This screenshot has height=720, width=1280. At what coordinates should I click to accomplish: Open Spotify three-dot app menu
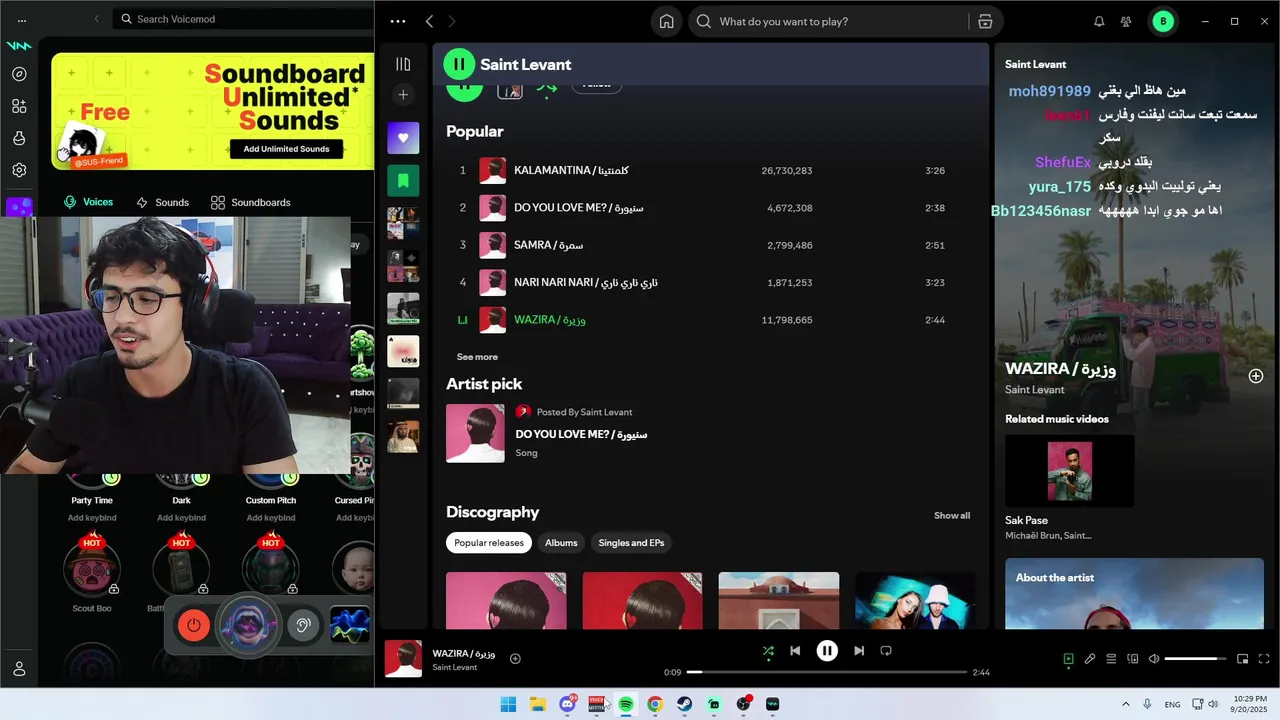click(x=398, y=21)
